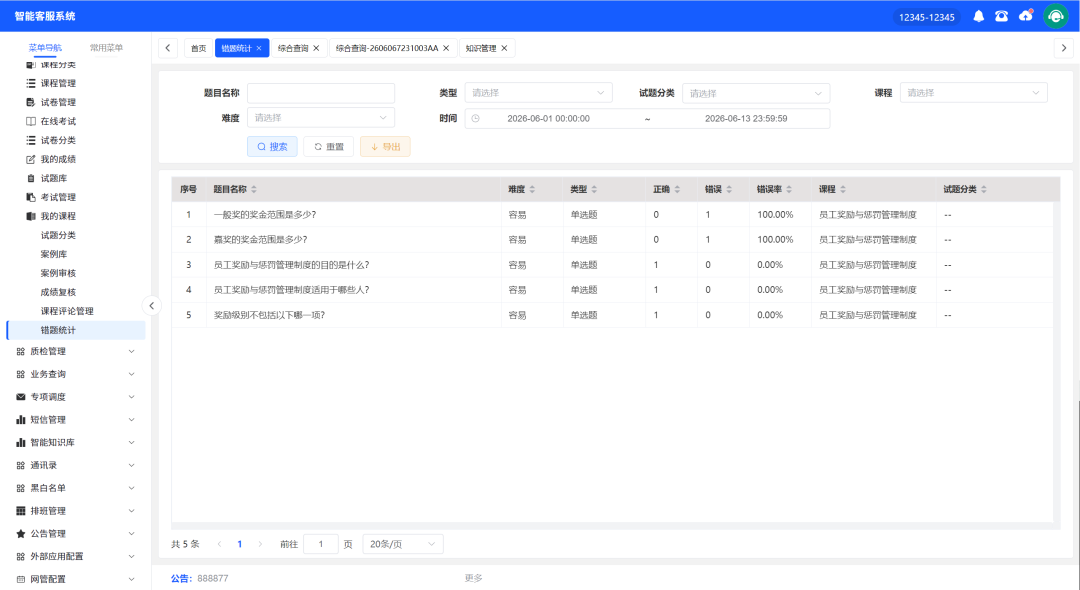Click the 更多 link in announcement bar
This screenshot has height=590, width=1080.
point(473,578)
